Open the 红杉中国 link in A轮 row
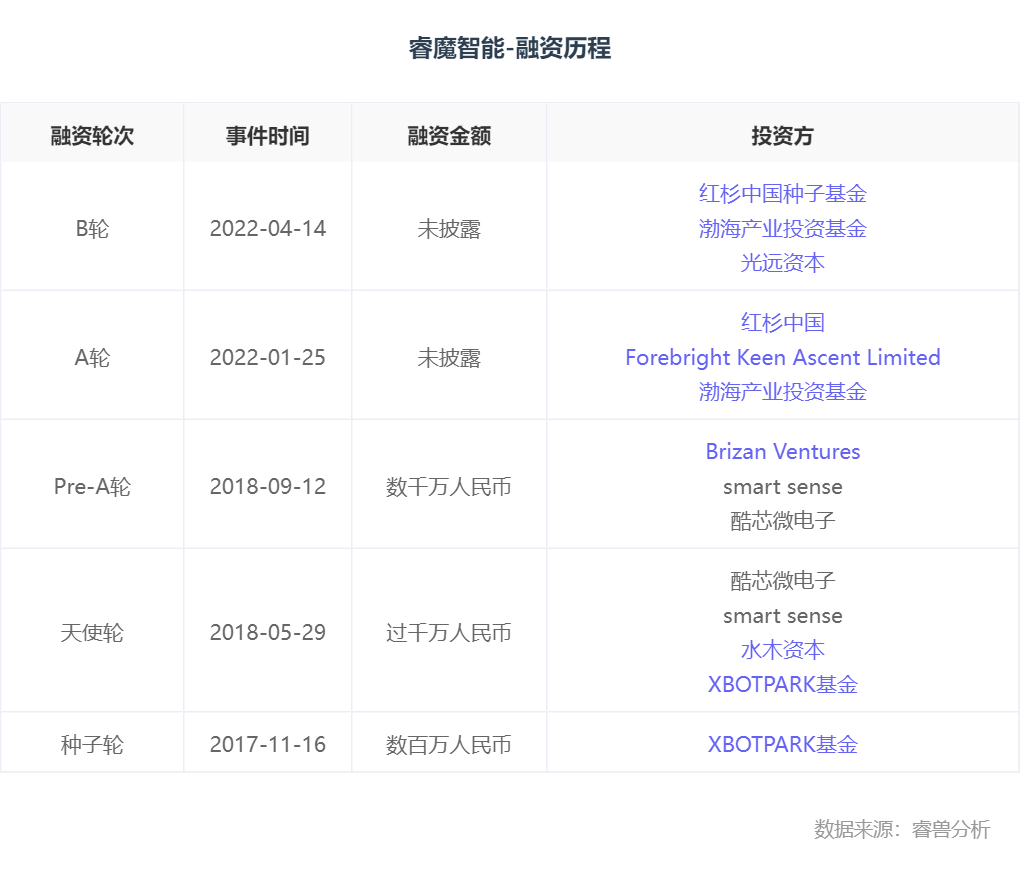The width and height of the screenshot is (1020, 882). [783, 323]
